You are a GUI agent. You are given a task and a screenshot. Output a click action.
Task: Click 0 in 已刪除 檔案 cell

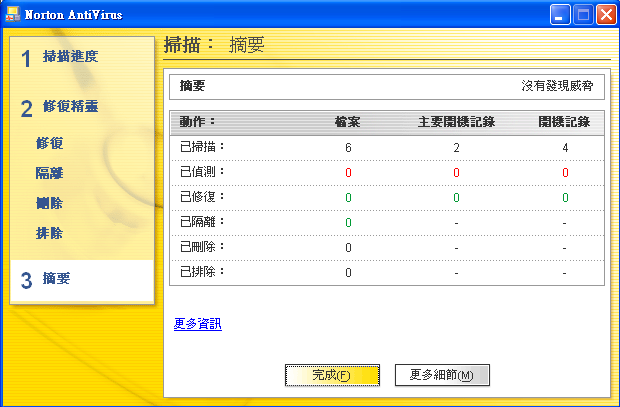(x=348, y=248)
